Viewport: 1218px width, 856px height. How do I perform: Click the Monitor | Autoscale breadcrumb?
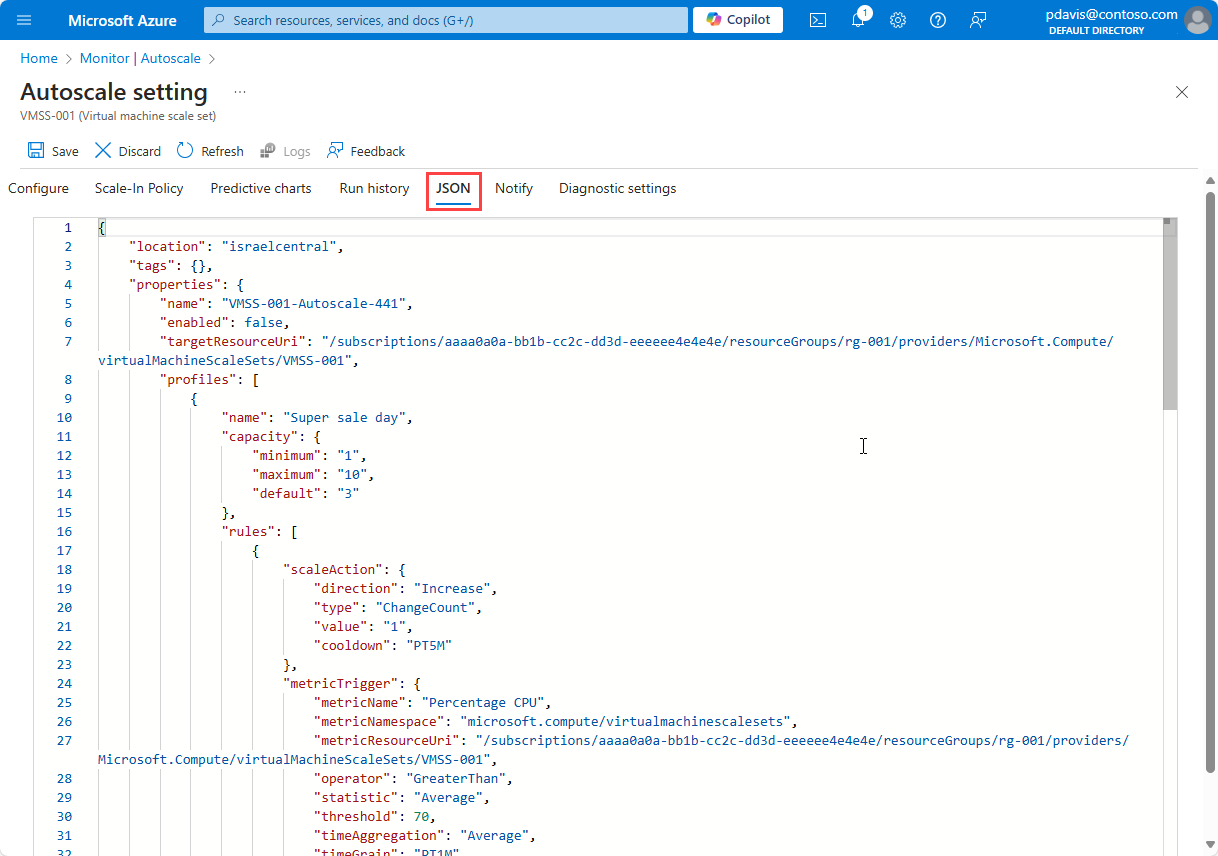(x=140, y=59)
